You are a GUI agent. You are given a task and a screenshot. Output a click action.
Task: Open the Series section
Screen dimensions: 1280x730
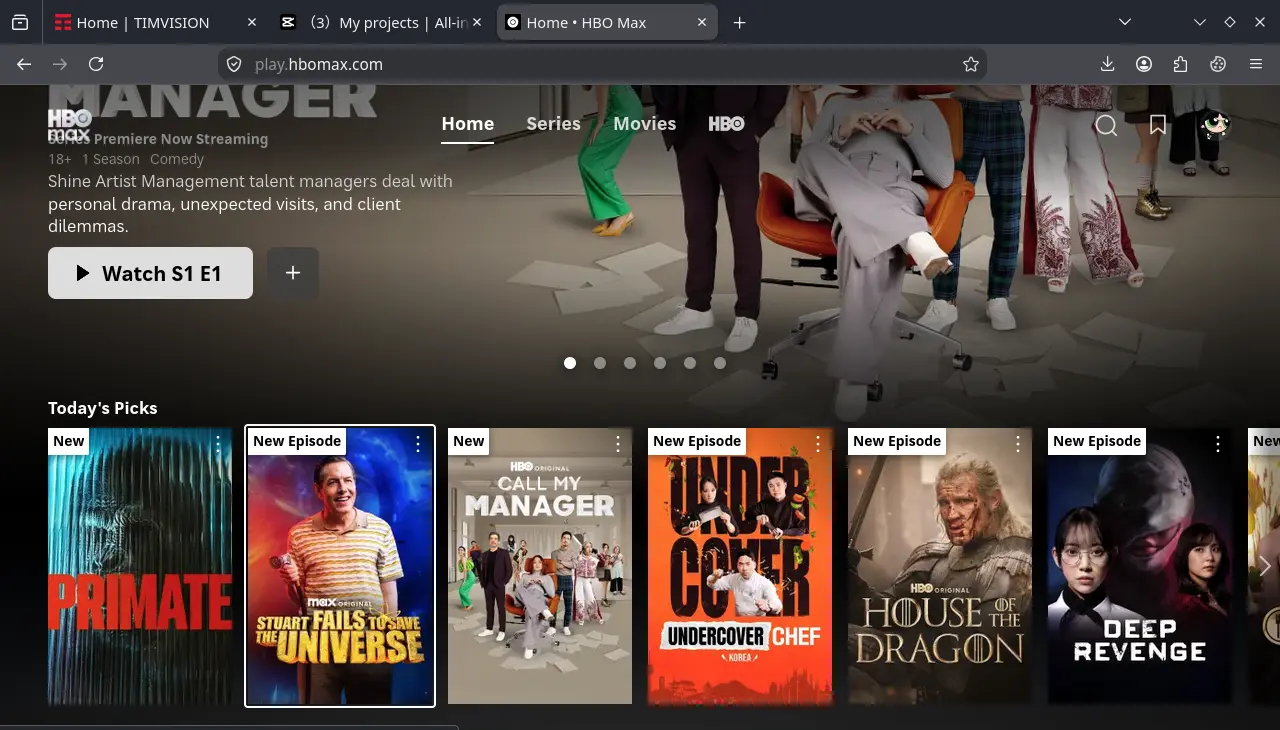click(x=554, y=124)
